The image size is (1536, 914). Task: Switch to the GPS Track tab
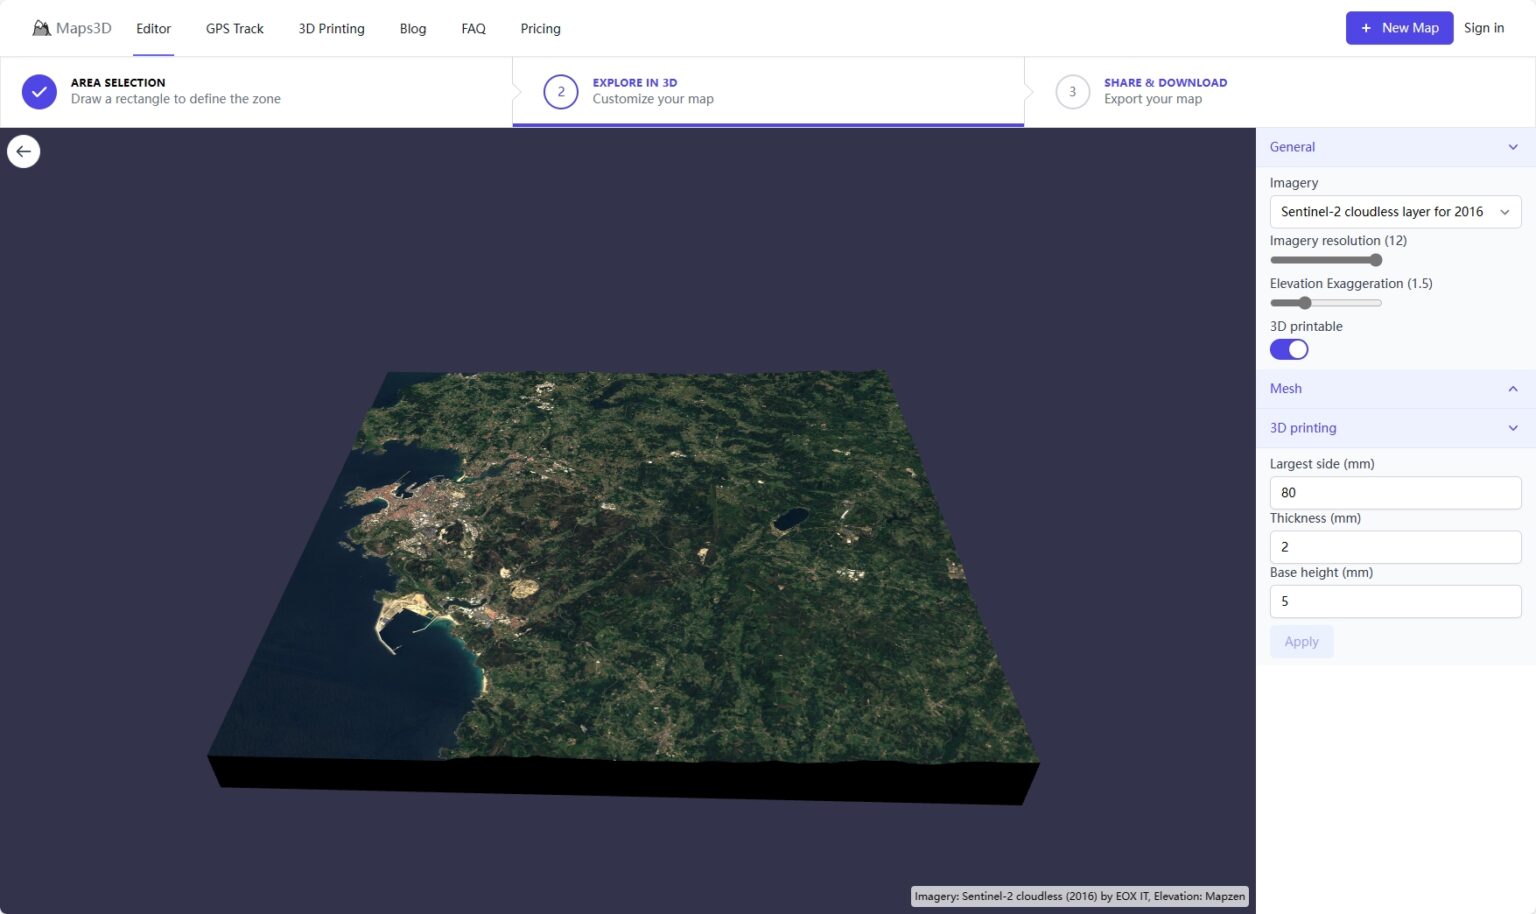pyautogui.click(x=234, y=28)
